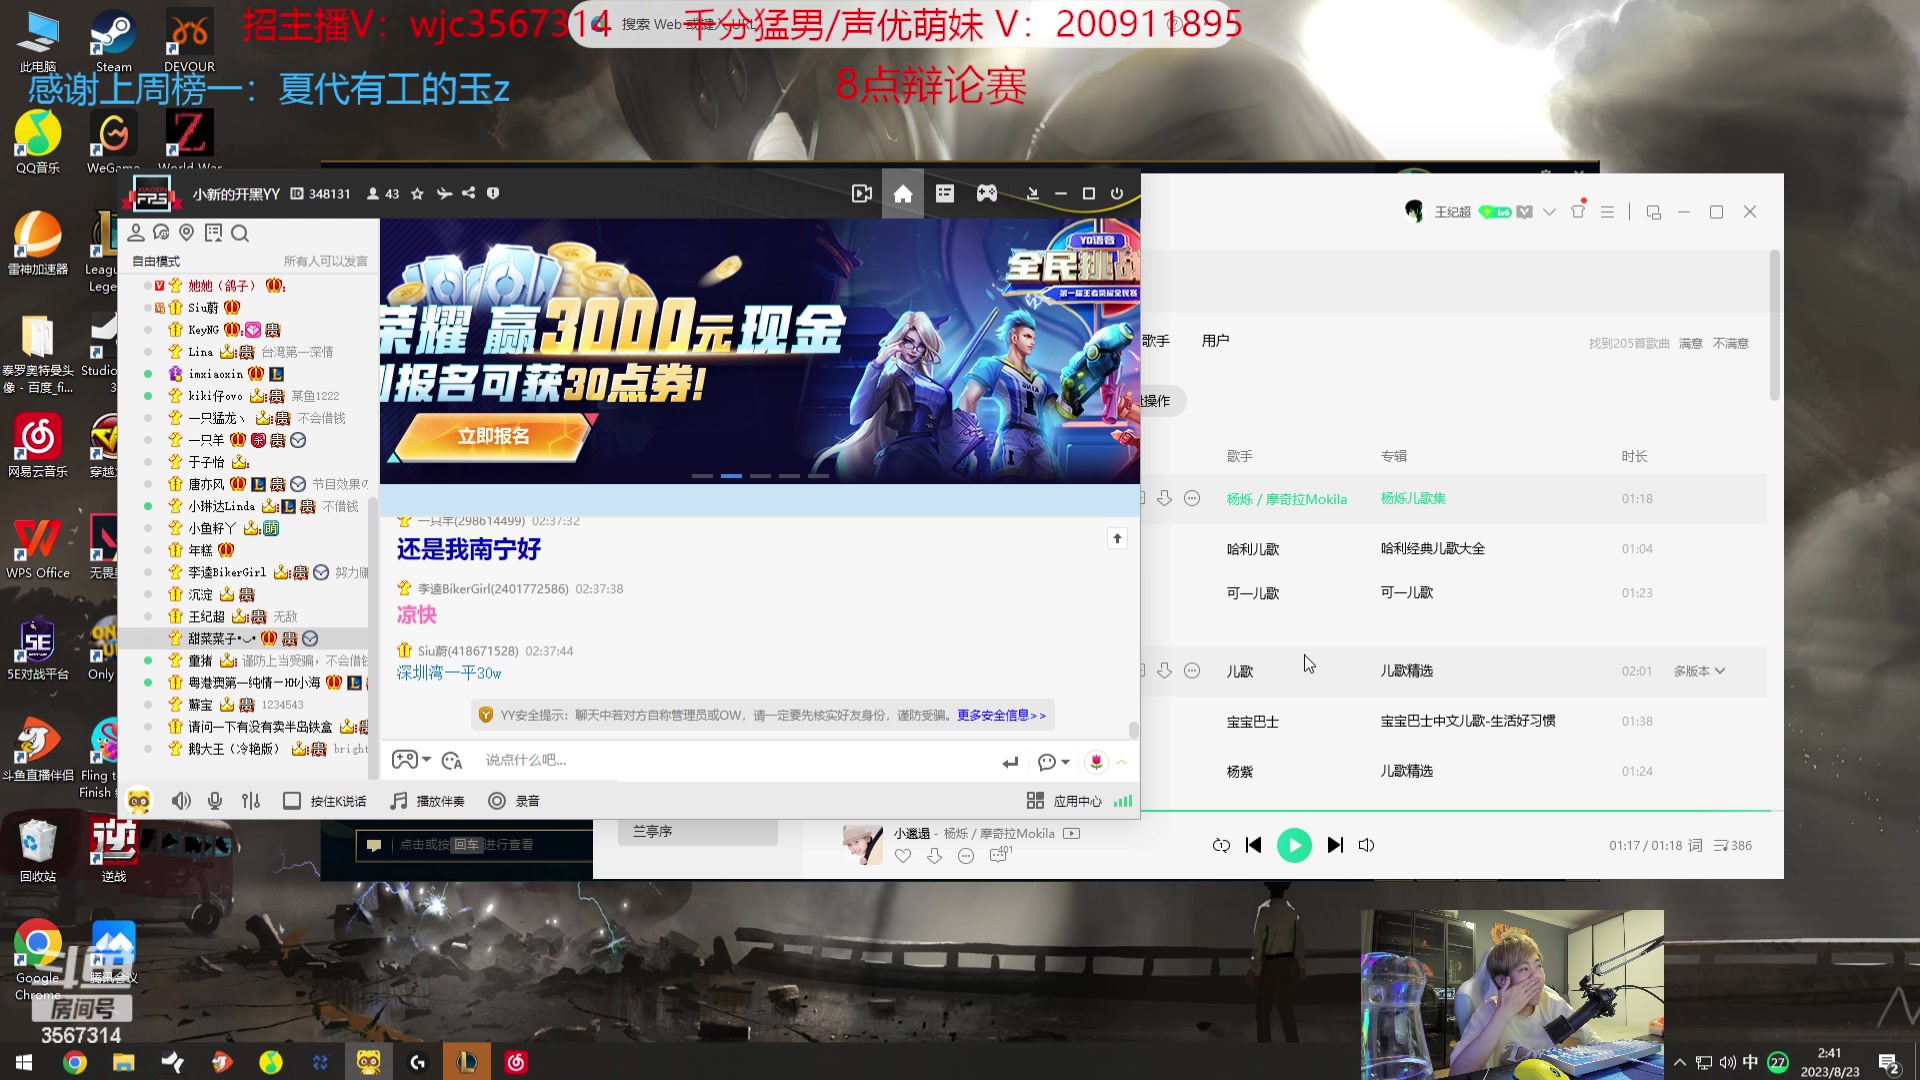Open QQ Music account dropdown chevron
1920x1080 pixels.
pos(1549,212)
